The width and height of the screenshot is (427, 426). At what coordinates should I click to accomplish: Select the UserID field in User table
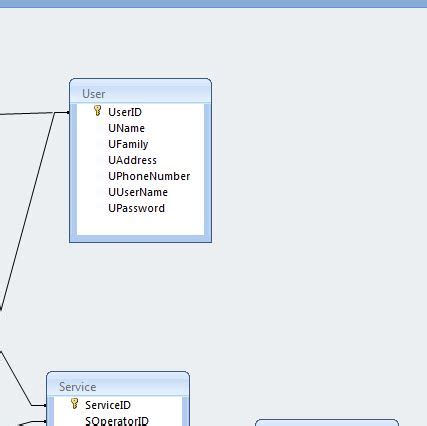125,112
